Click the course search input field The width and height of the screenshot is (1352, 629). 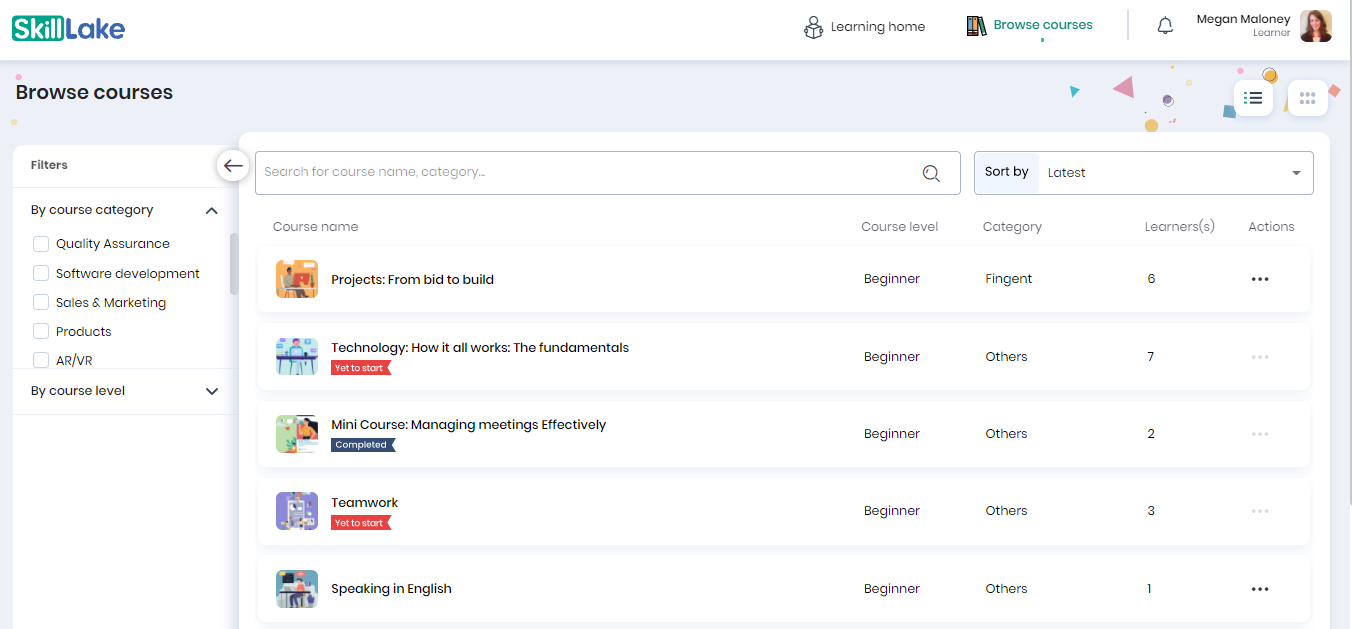pos(585,173)
